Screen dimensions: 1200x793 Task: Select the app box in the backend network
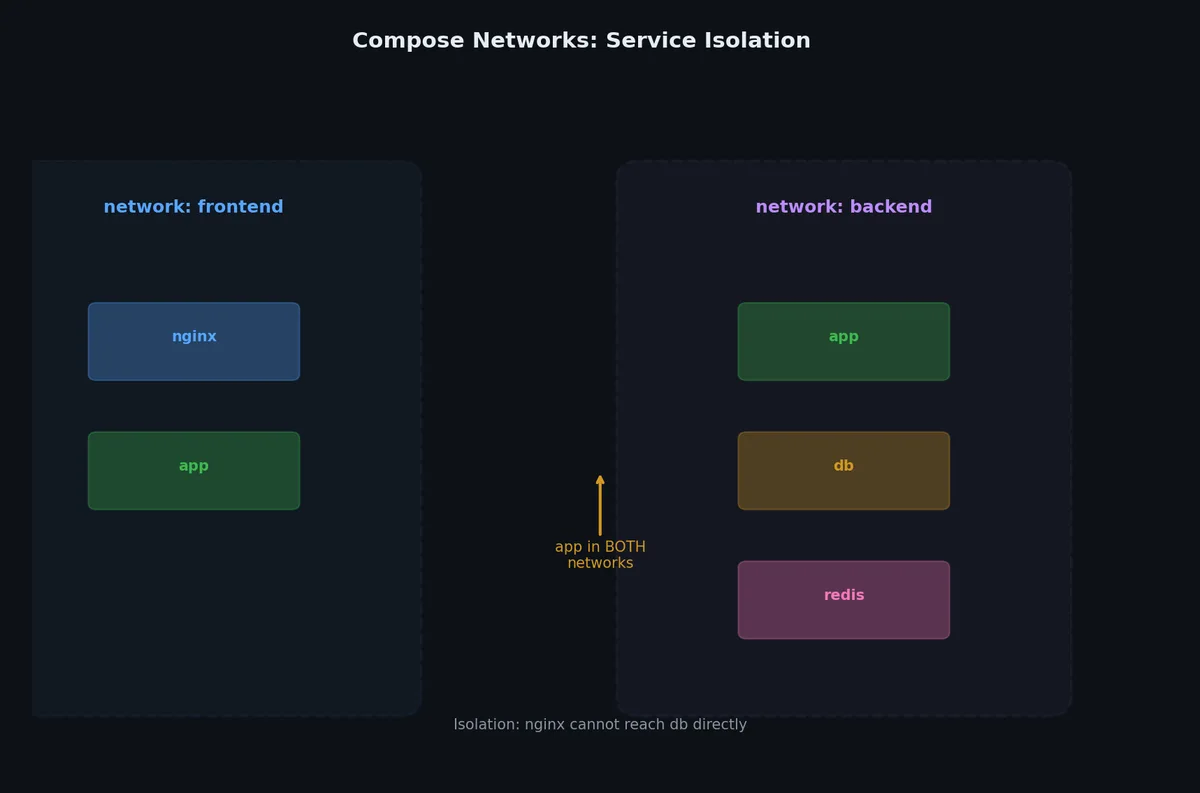point(844,341)
